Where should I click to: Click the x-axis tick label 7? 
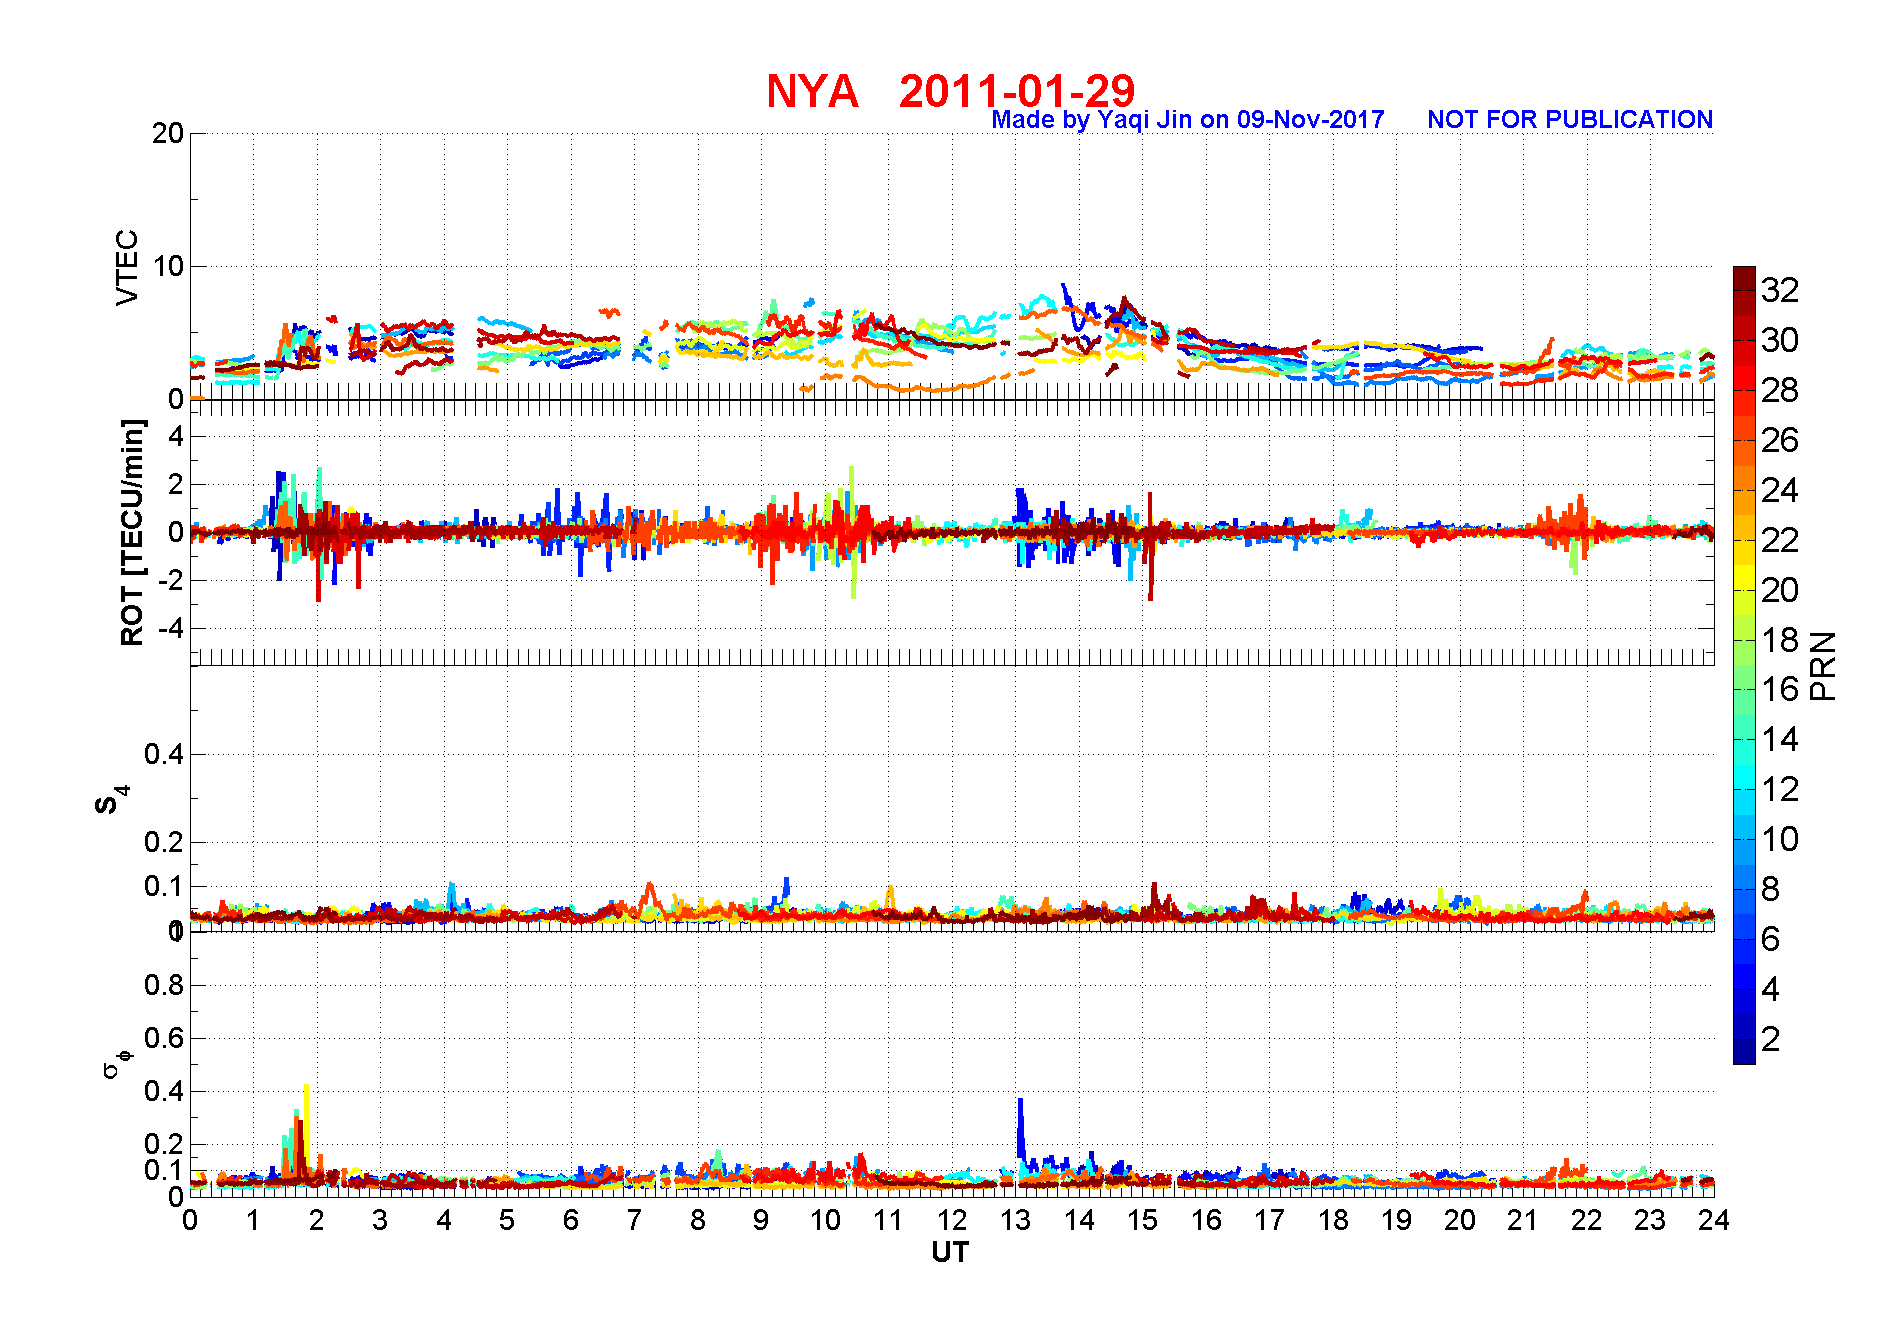(634, 1220)
